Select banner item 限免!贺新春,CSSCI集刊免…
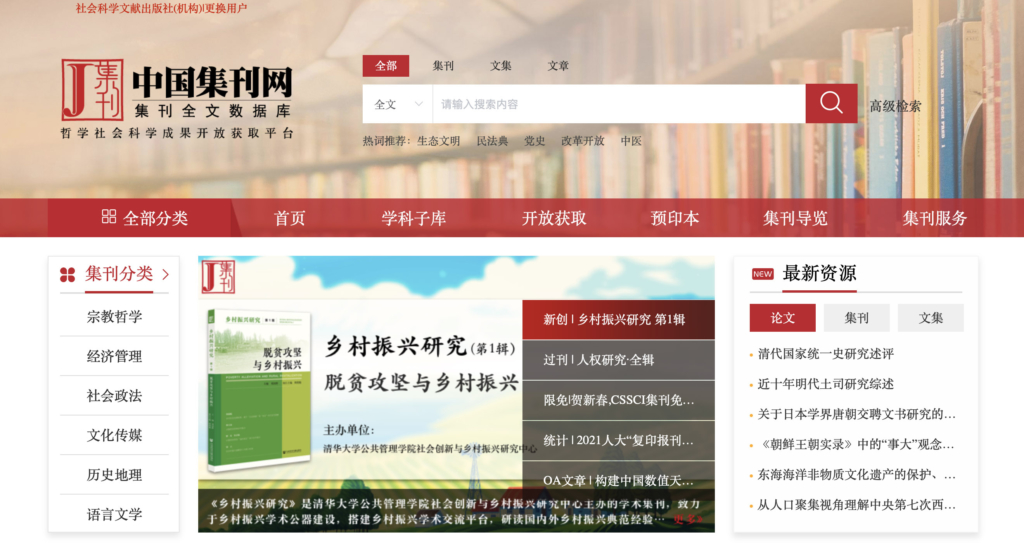The height and width of the screenshot is (543, 1024). (618, 400)
